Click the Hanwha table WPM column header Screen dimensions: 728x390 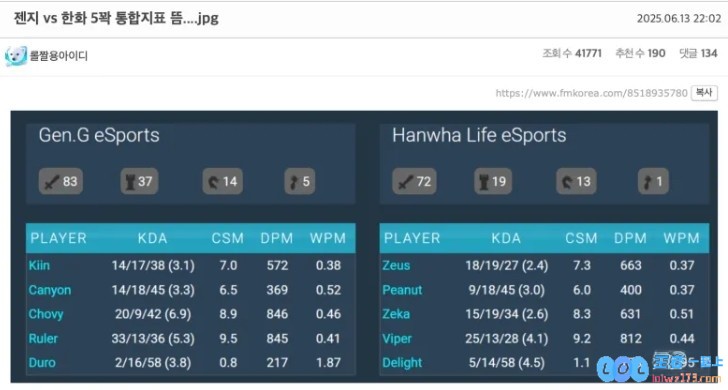pyautogui.click(x=681, y=238)
